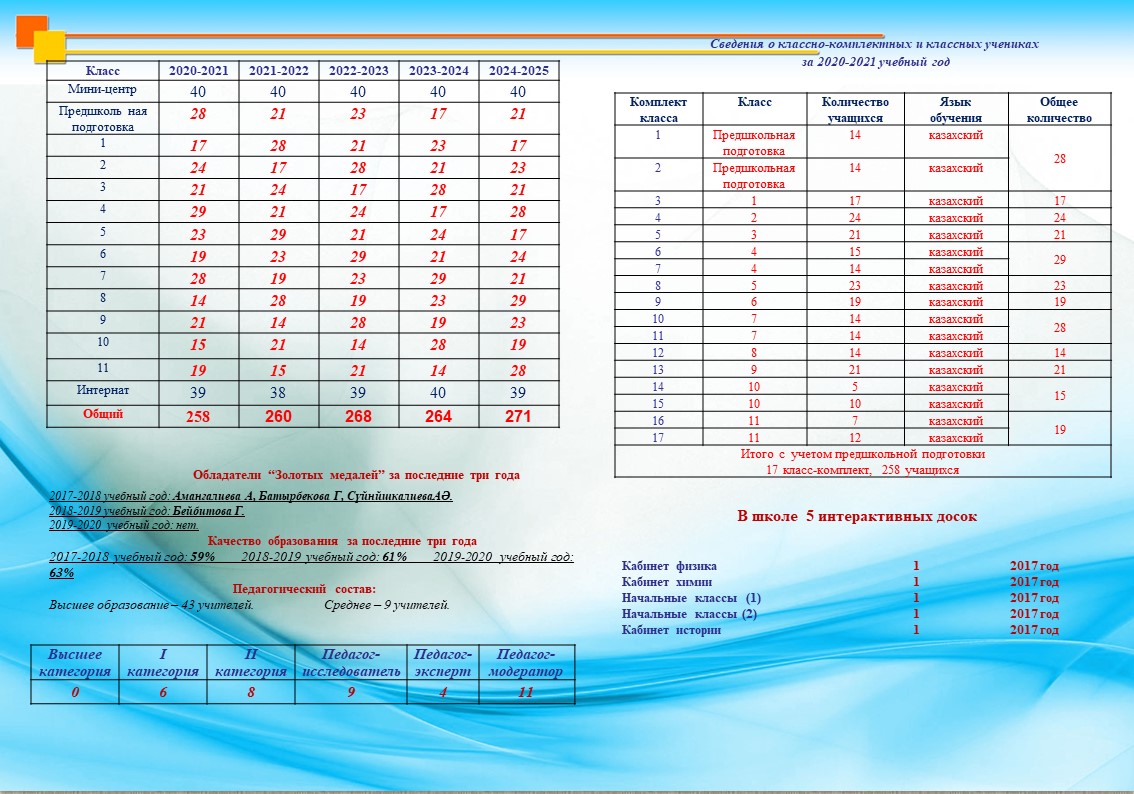Select total "268" in the Общий row
Screen dimensions: 1134x794
point(358,417)
